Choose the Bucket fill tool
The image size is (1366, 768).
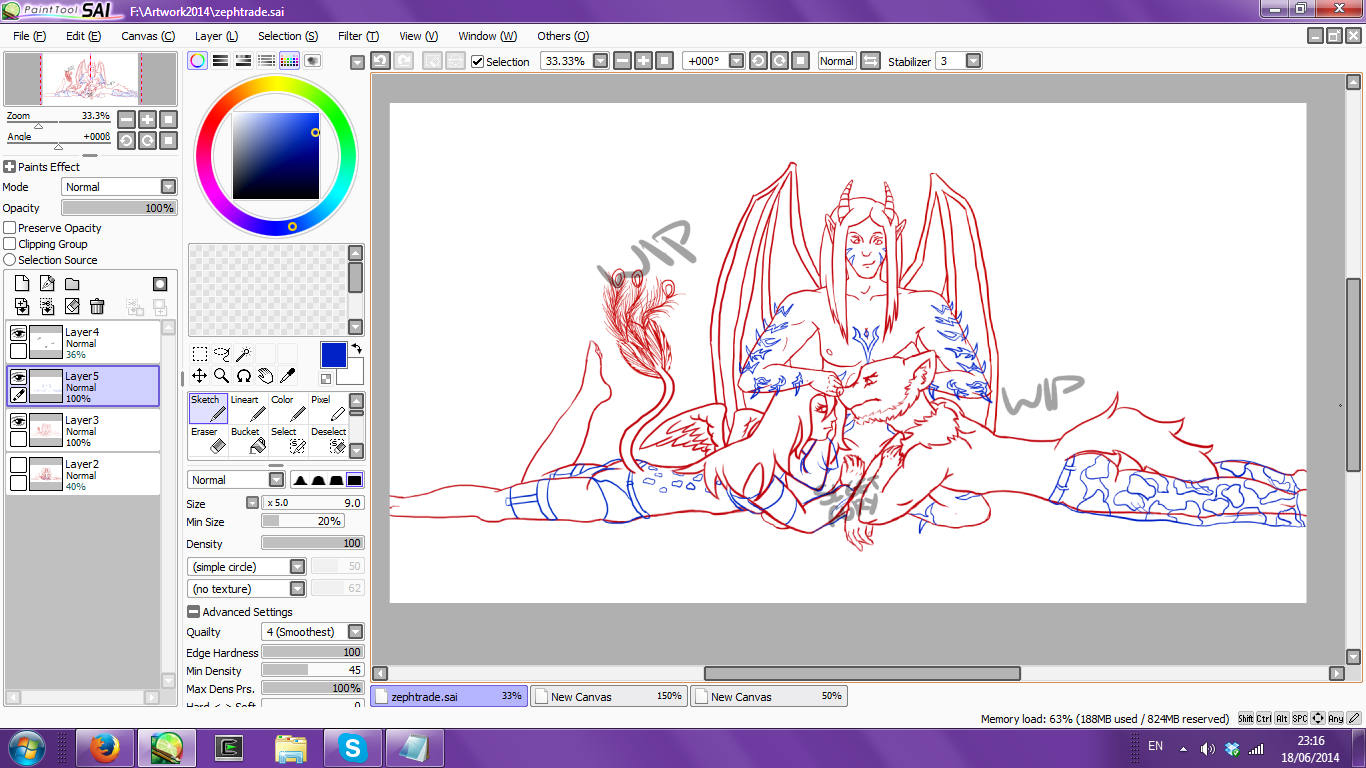(x=246, y=440)
